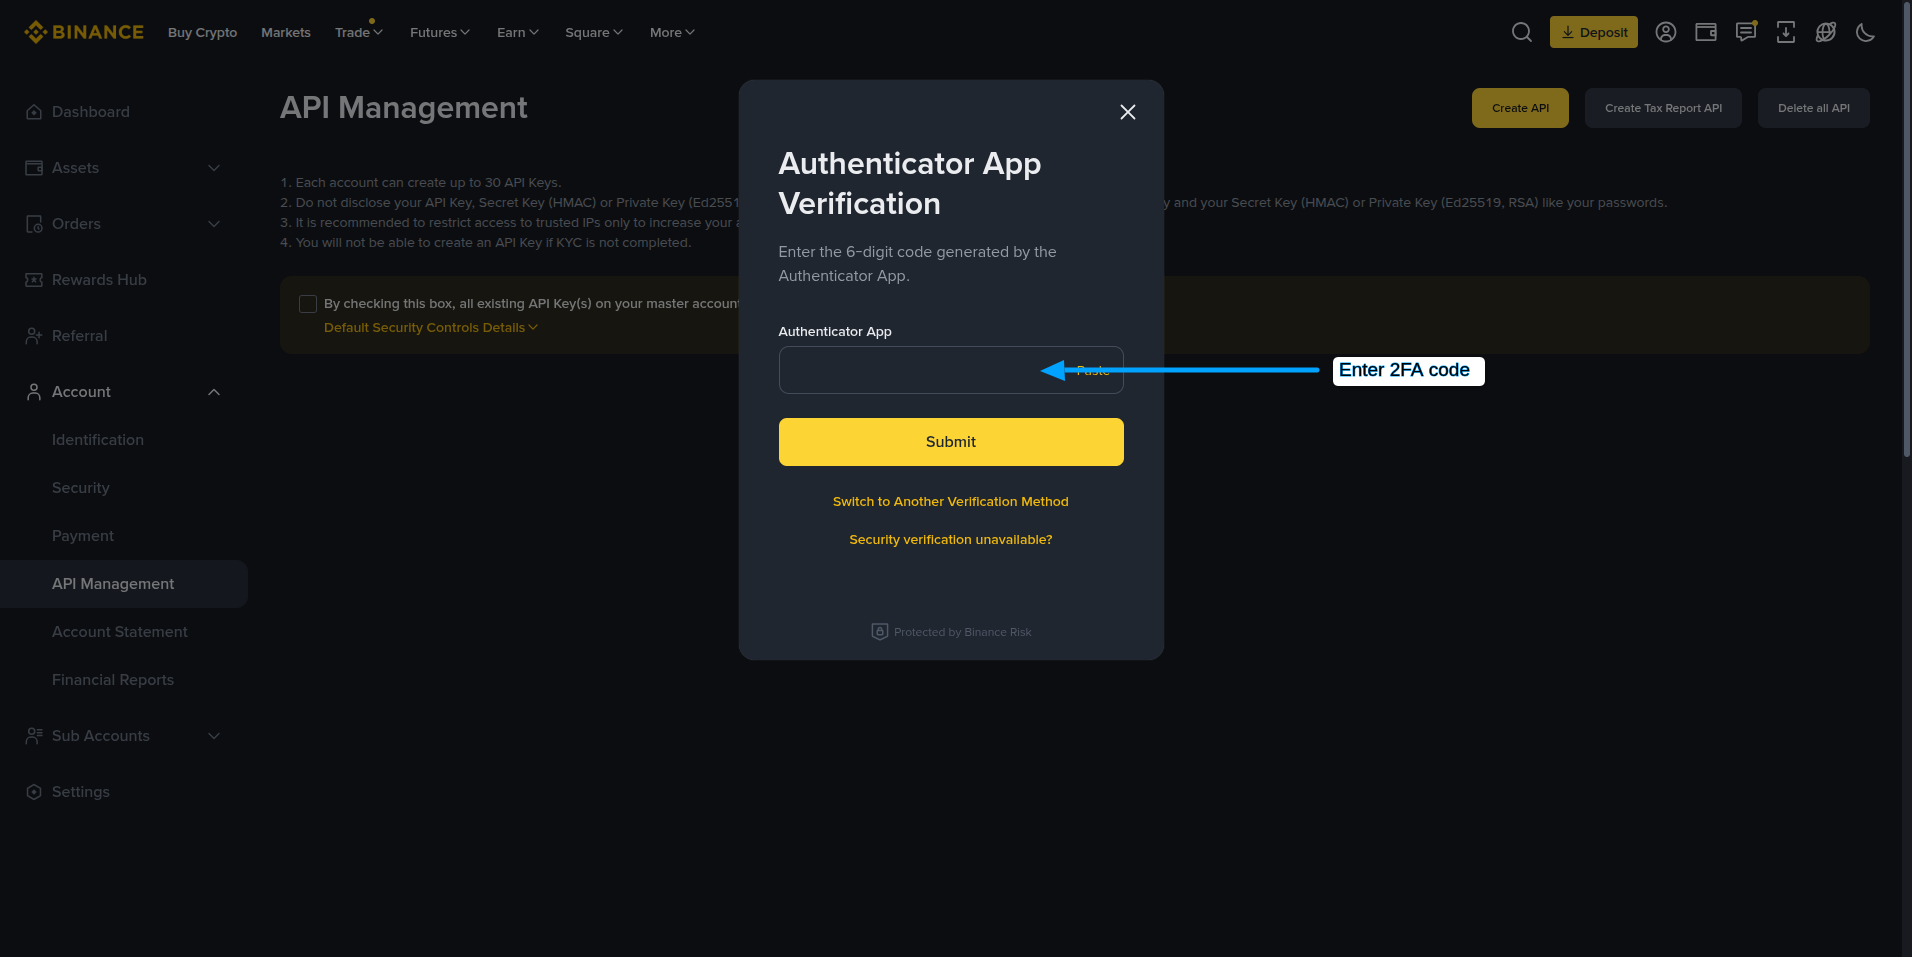Click the Submit button
Image resolution: width=1912 pixels, height=957 pixels.
pos(951,442)
